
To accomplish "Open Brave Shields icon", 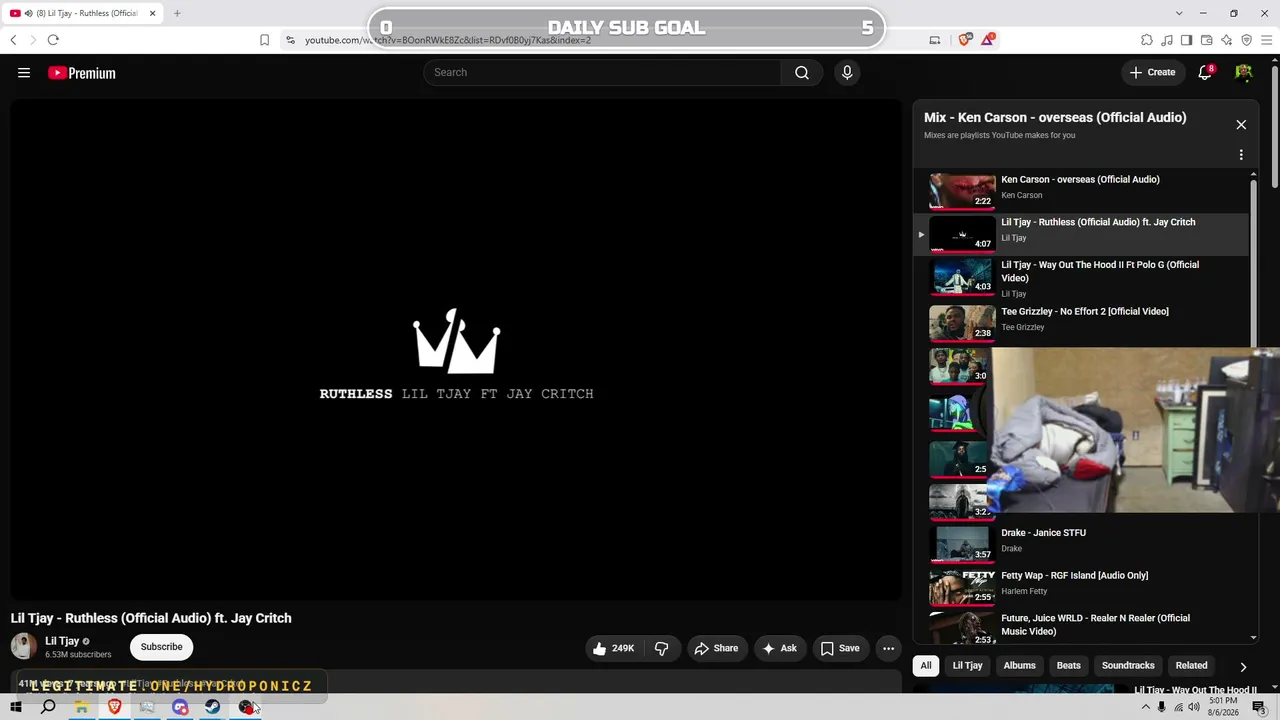I will (x=964, y=40).
